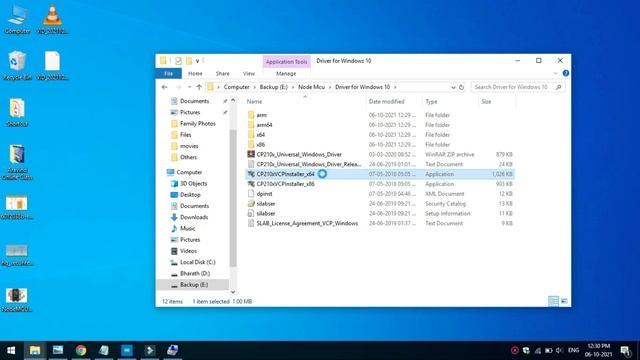Open File Explorer help icon
This screenshot has height=360, width=640.
(566, 73)
